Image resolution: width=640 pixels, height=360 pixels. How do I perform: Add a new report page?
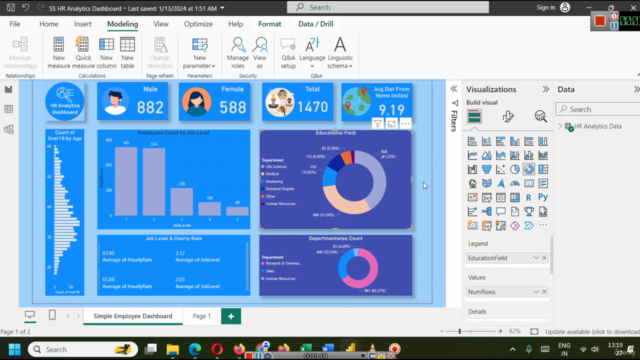click(231, 316)
